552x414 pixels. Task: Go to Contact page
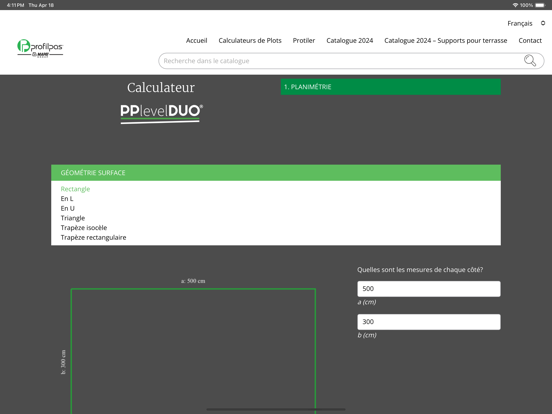click(x=530, y=40)
